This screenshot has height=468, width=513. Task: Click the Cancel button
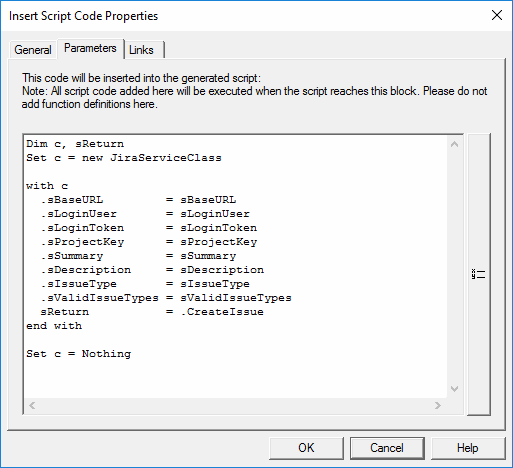387,448
